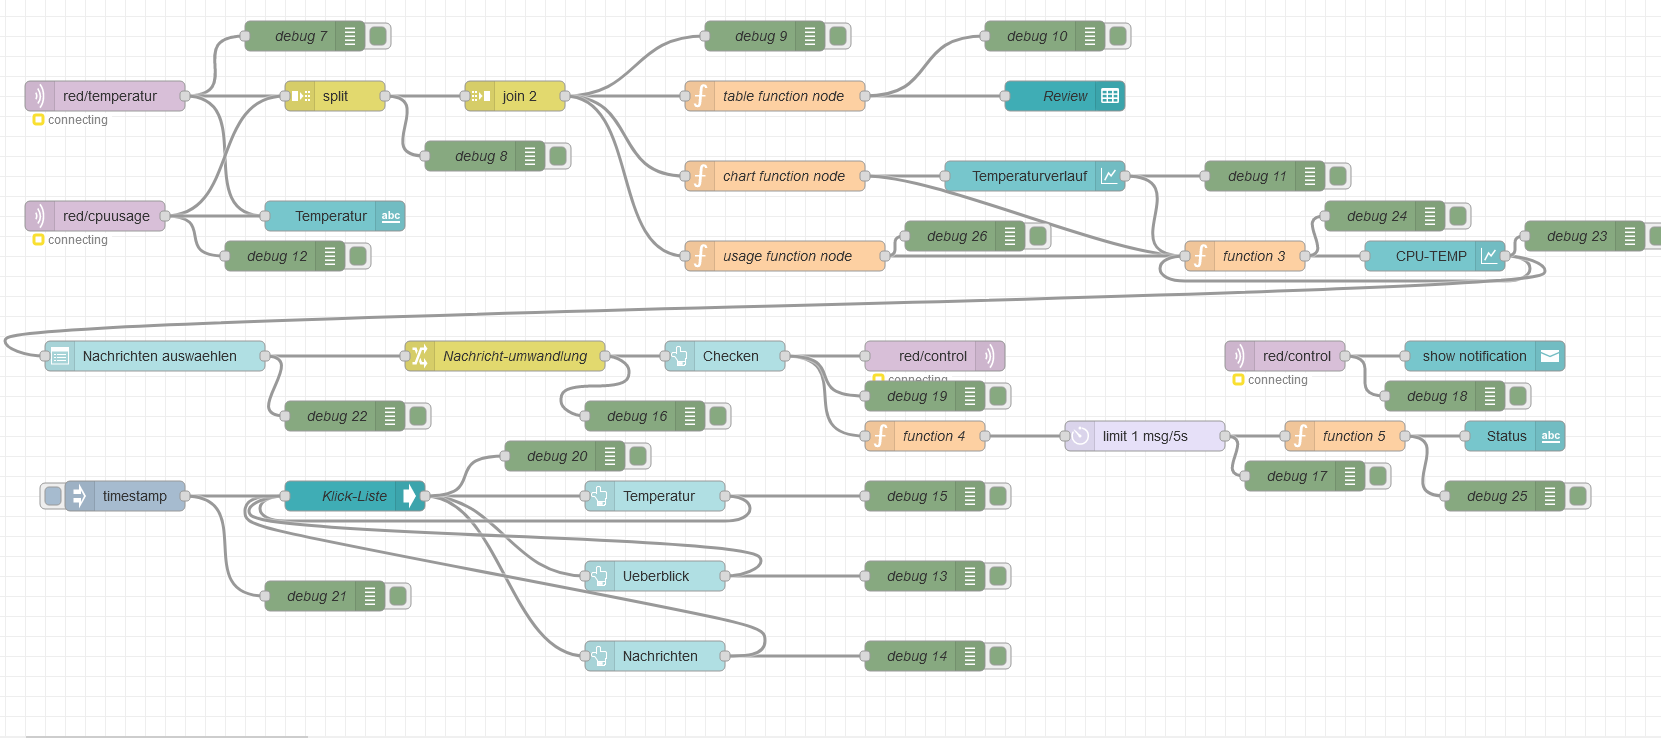The width and height of the screenshot is (1661, 738).
Task: Select the split node
Action: coord(335,96)
